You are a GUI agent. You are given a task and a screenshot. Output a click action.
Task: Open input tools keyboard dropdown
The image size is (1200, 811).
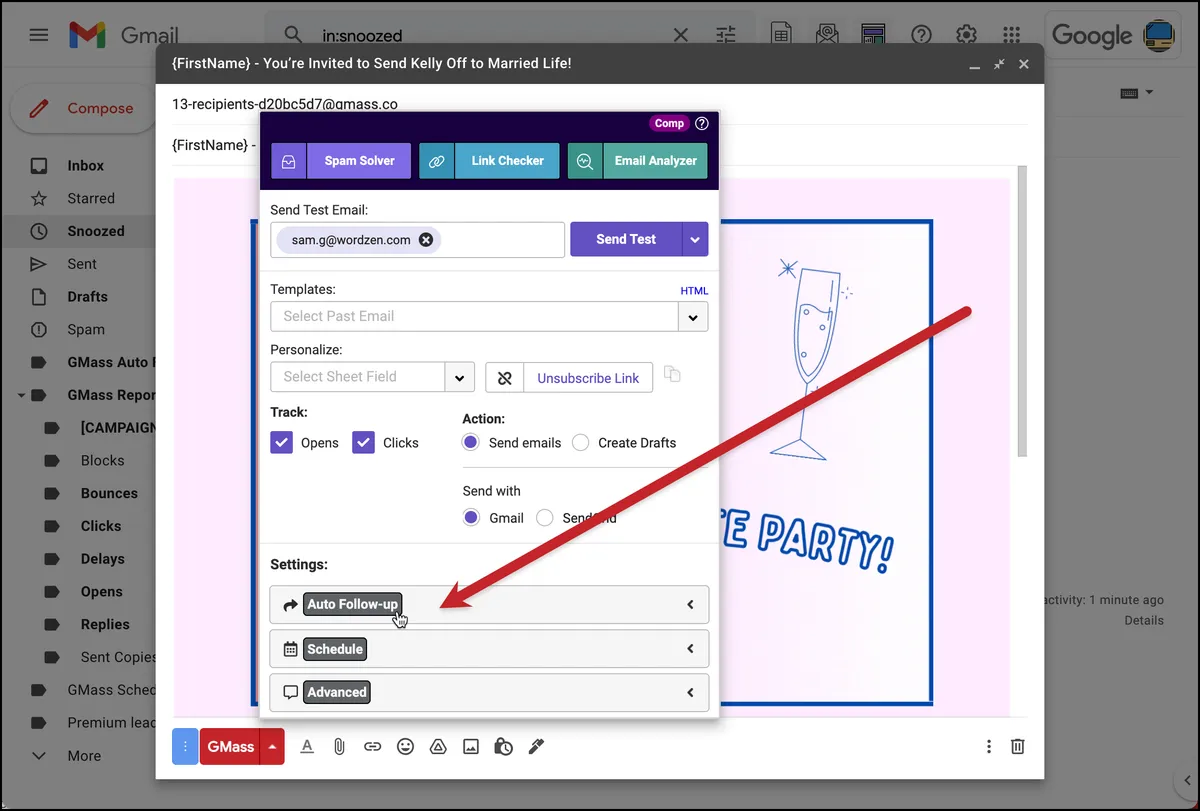[1137, 93]
